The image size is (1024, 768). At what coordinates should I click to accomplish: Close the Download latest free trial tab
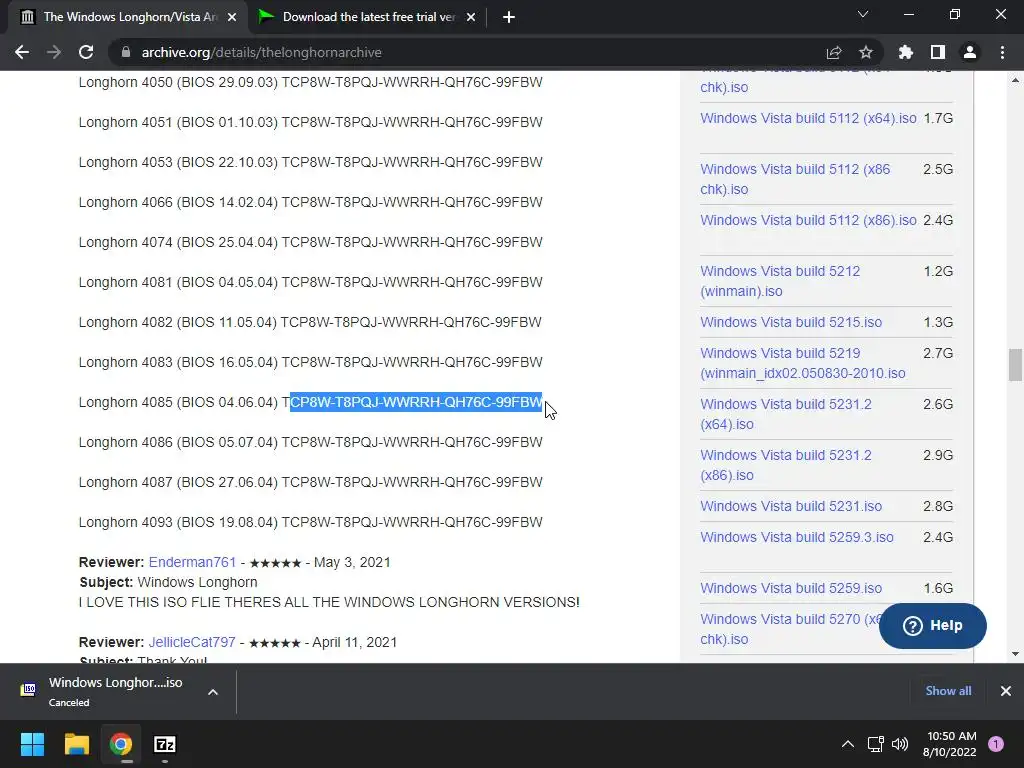tap(471, 17)
